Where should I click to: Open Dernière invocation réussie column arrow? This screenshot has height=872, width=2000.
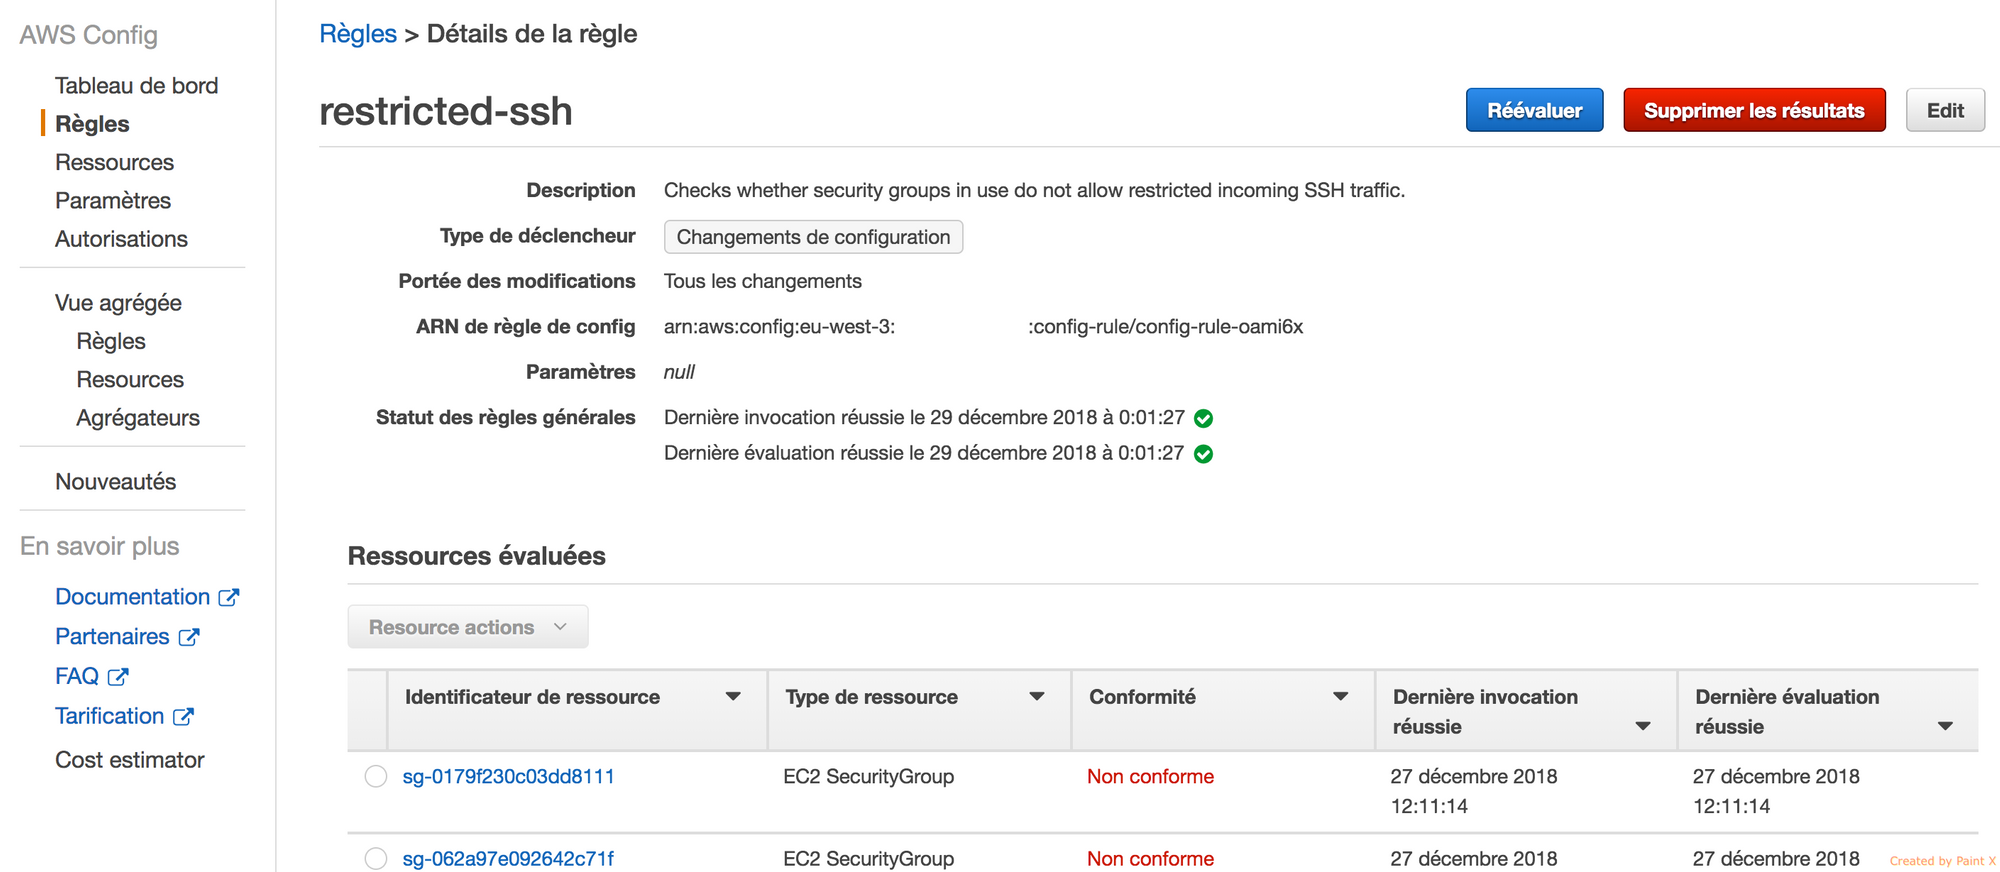tap(1643, 727)
